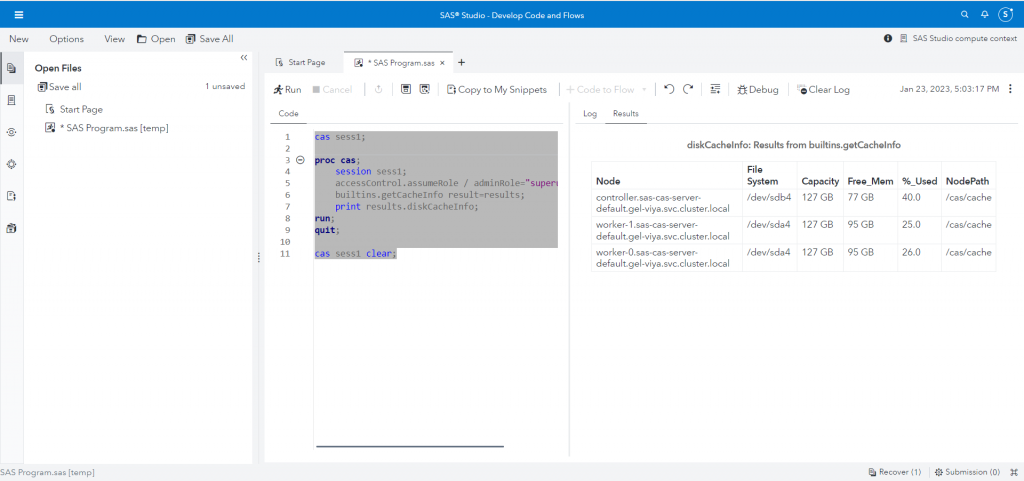Select the Start Page tab
The height and width of the screenshot is (481, 1024).
[300, 62]
